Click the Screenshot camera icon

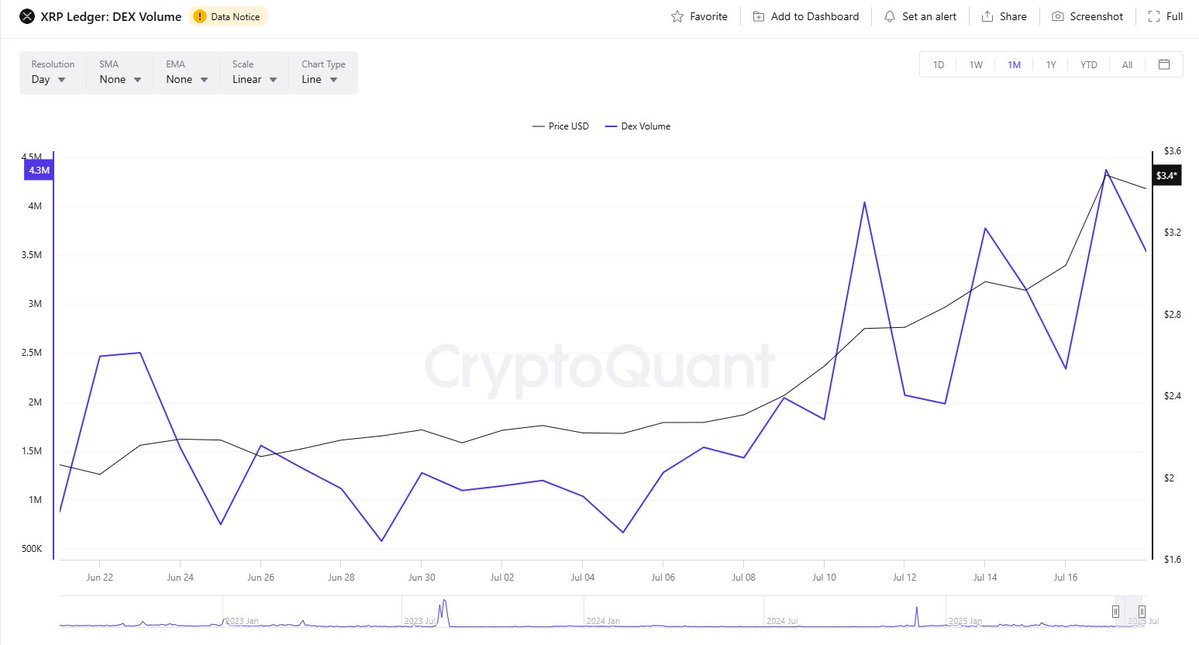point(1058,16)
